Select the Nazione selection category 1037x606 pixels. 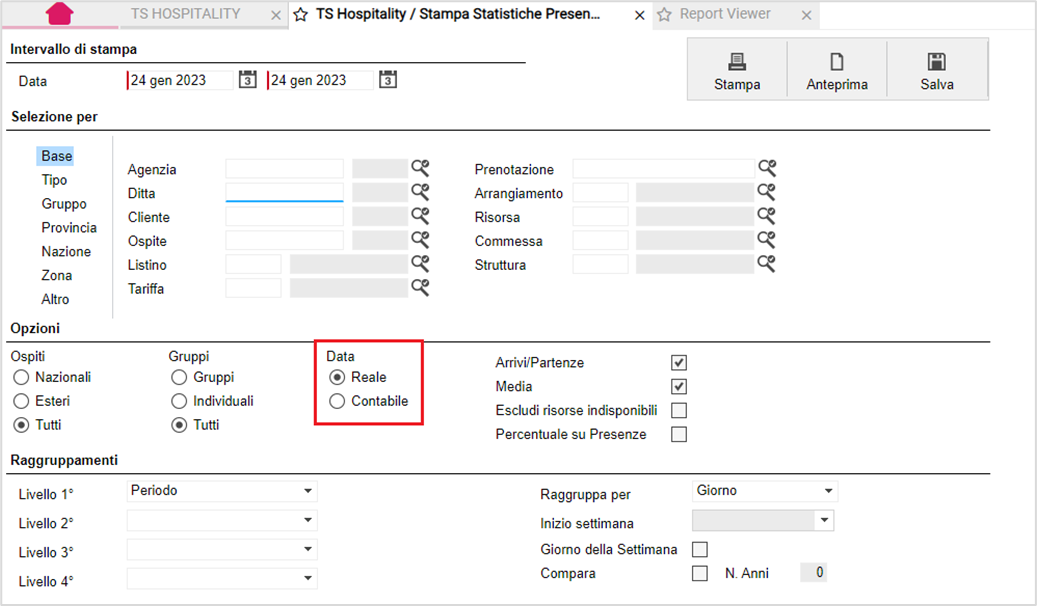pyautogui.click(x=66, y=251)
